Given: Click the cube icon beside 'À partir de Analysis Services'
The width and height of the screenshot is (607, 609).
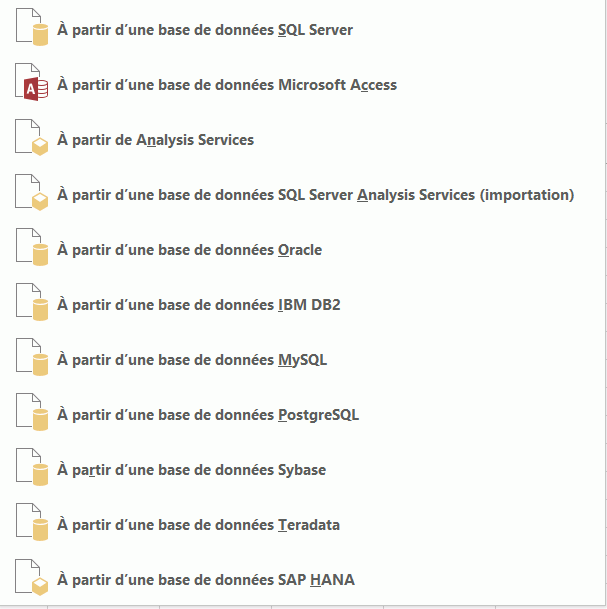Looking at the screenshot, I should (x=32, y=139).
